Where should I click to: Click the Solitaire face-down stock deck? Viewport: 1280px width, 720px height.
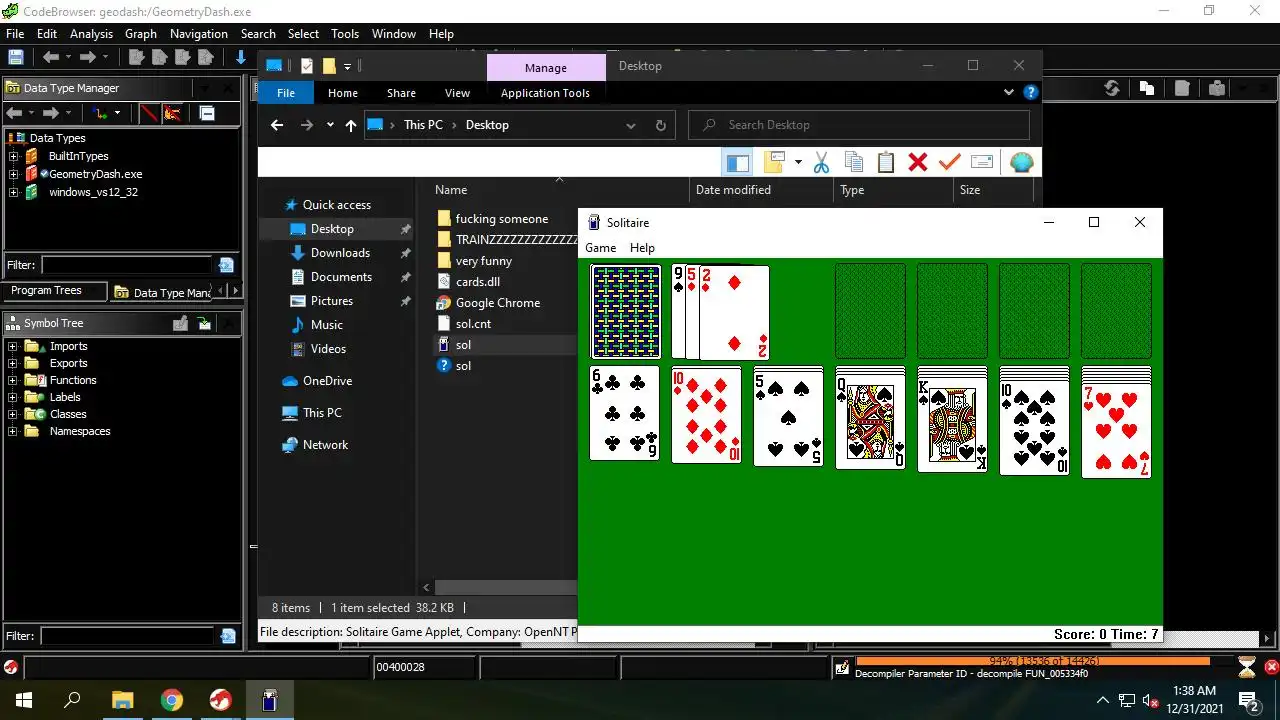pos(625,311)
